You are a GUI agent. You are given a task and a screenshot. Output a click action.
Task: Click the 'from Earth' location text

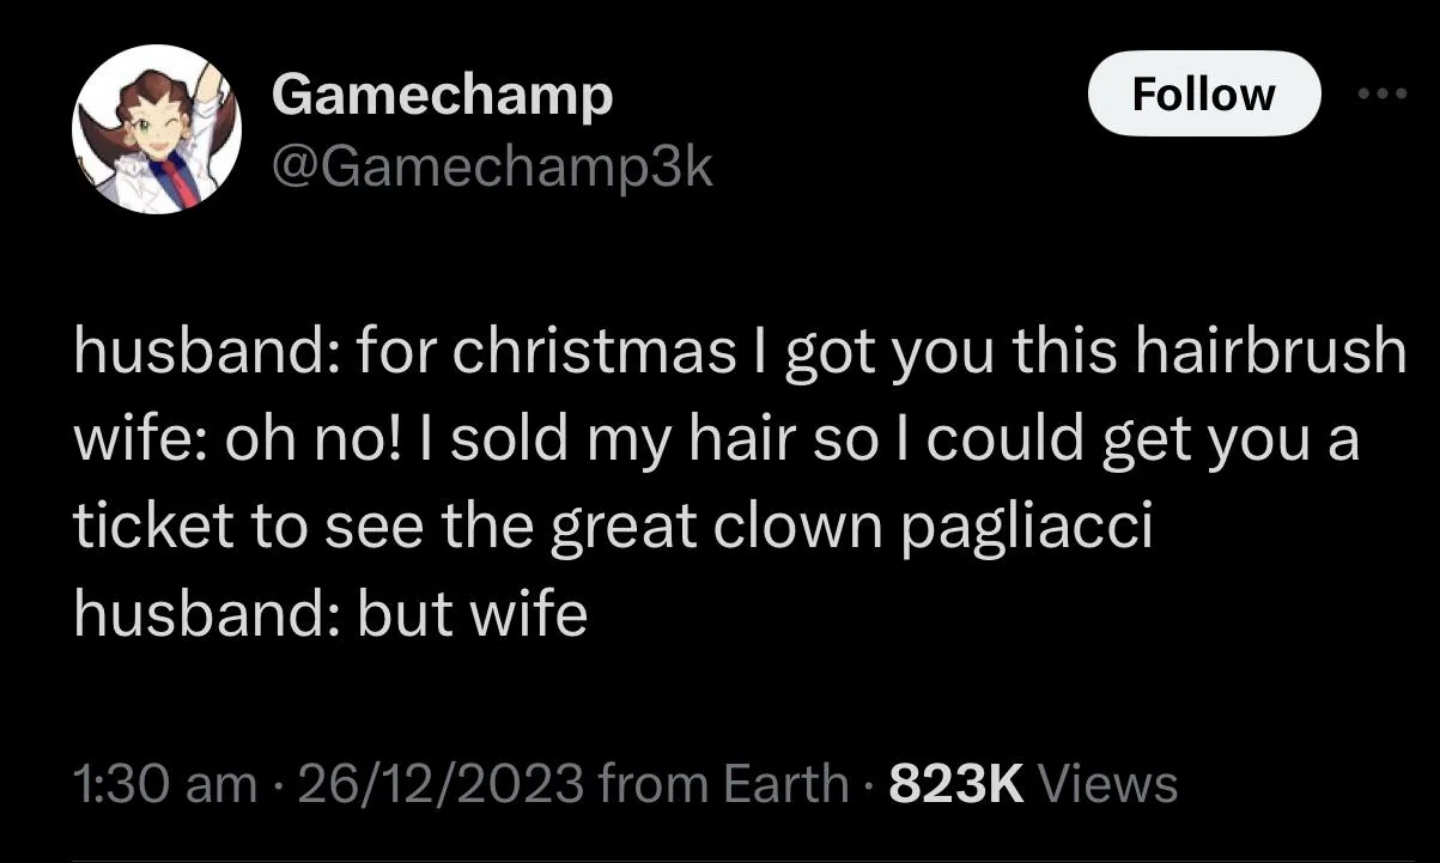click(x=724, y=784)
